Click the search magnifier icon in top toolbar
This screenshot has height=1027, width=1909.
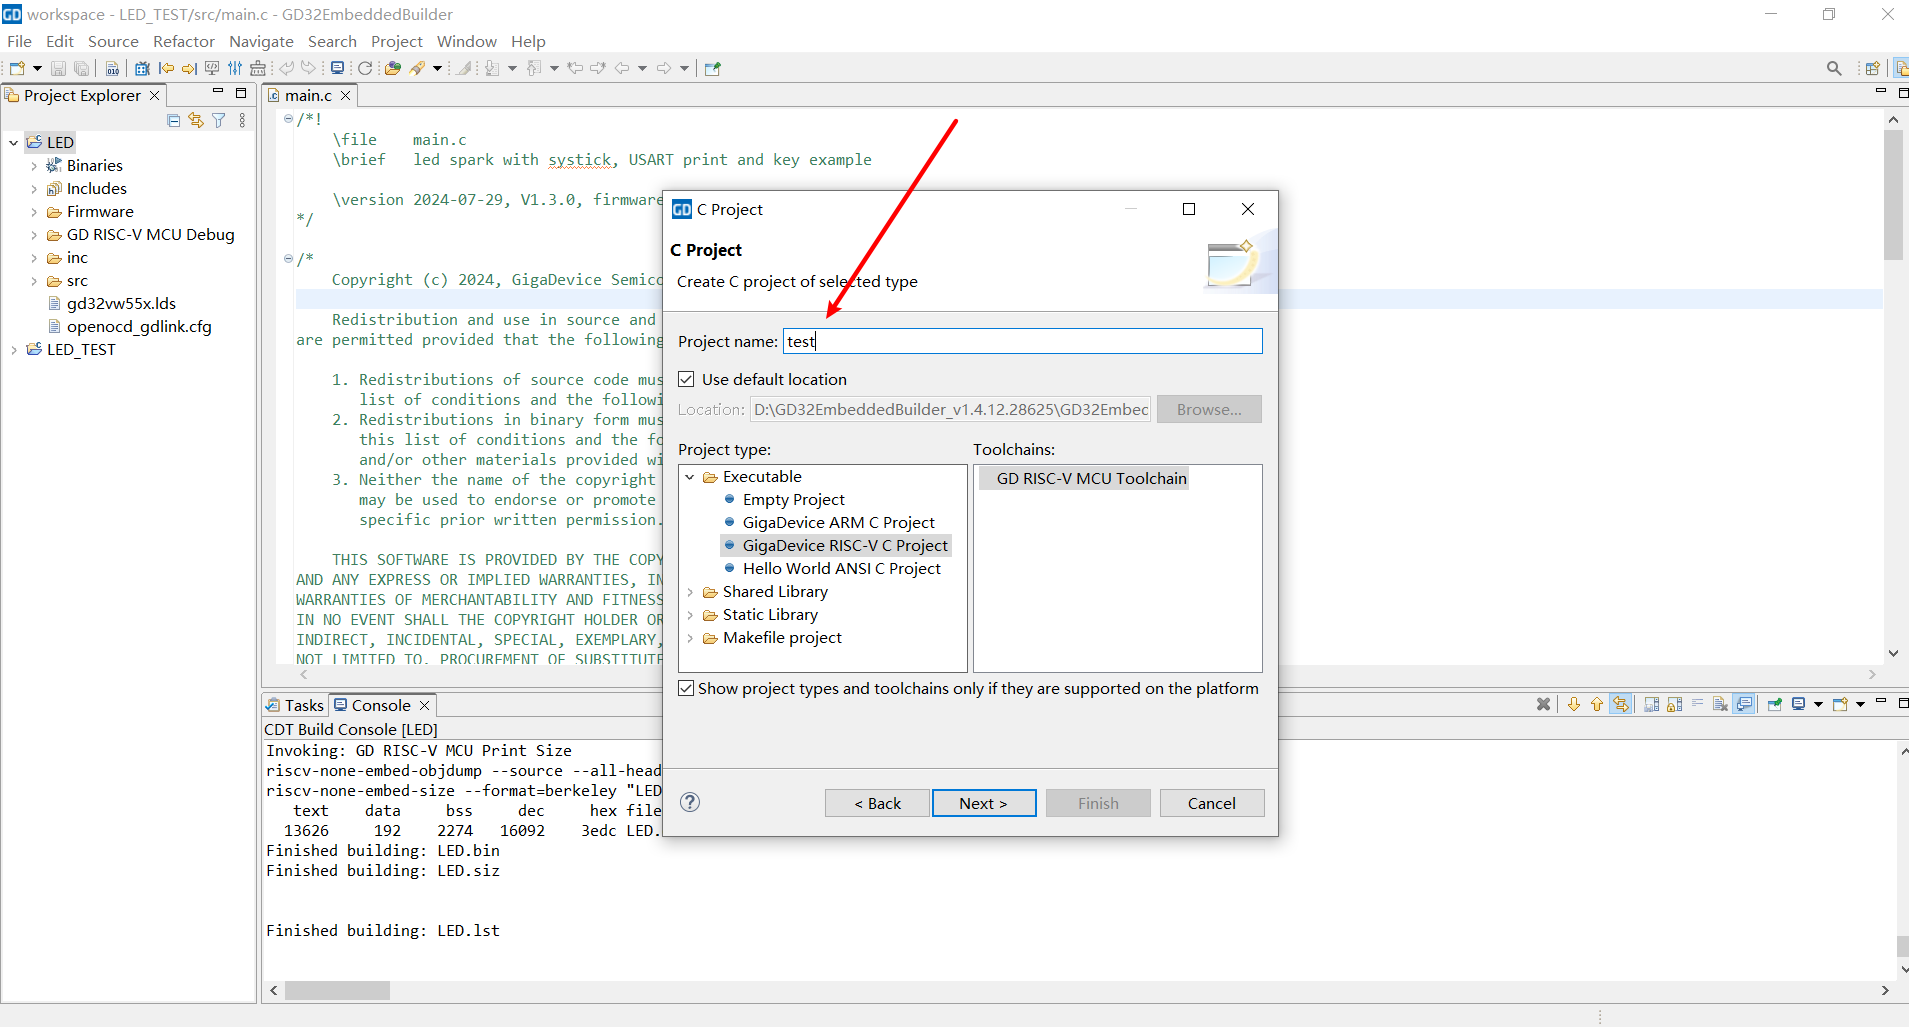coord(1834,68)
